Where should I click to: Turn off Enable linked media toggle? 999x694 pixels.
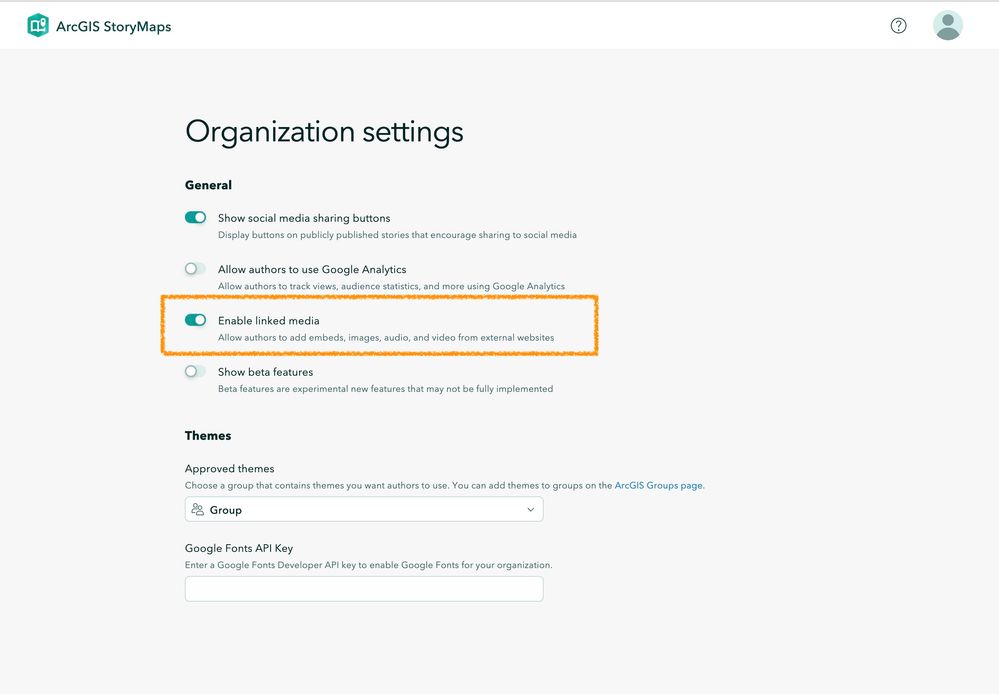[195, 320]
